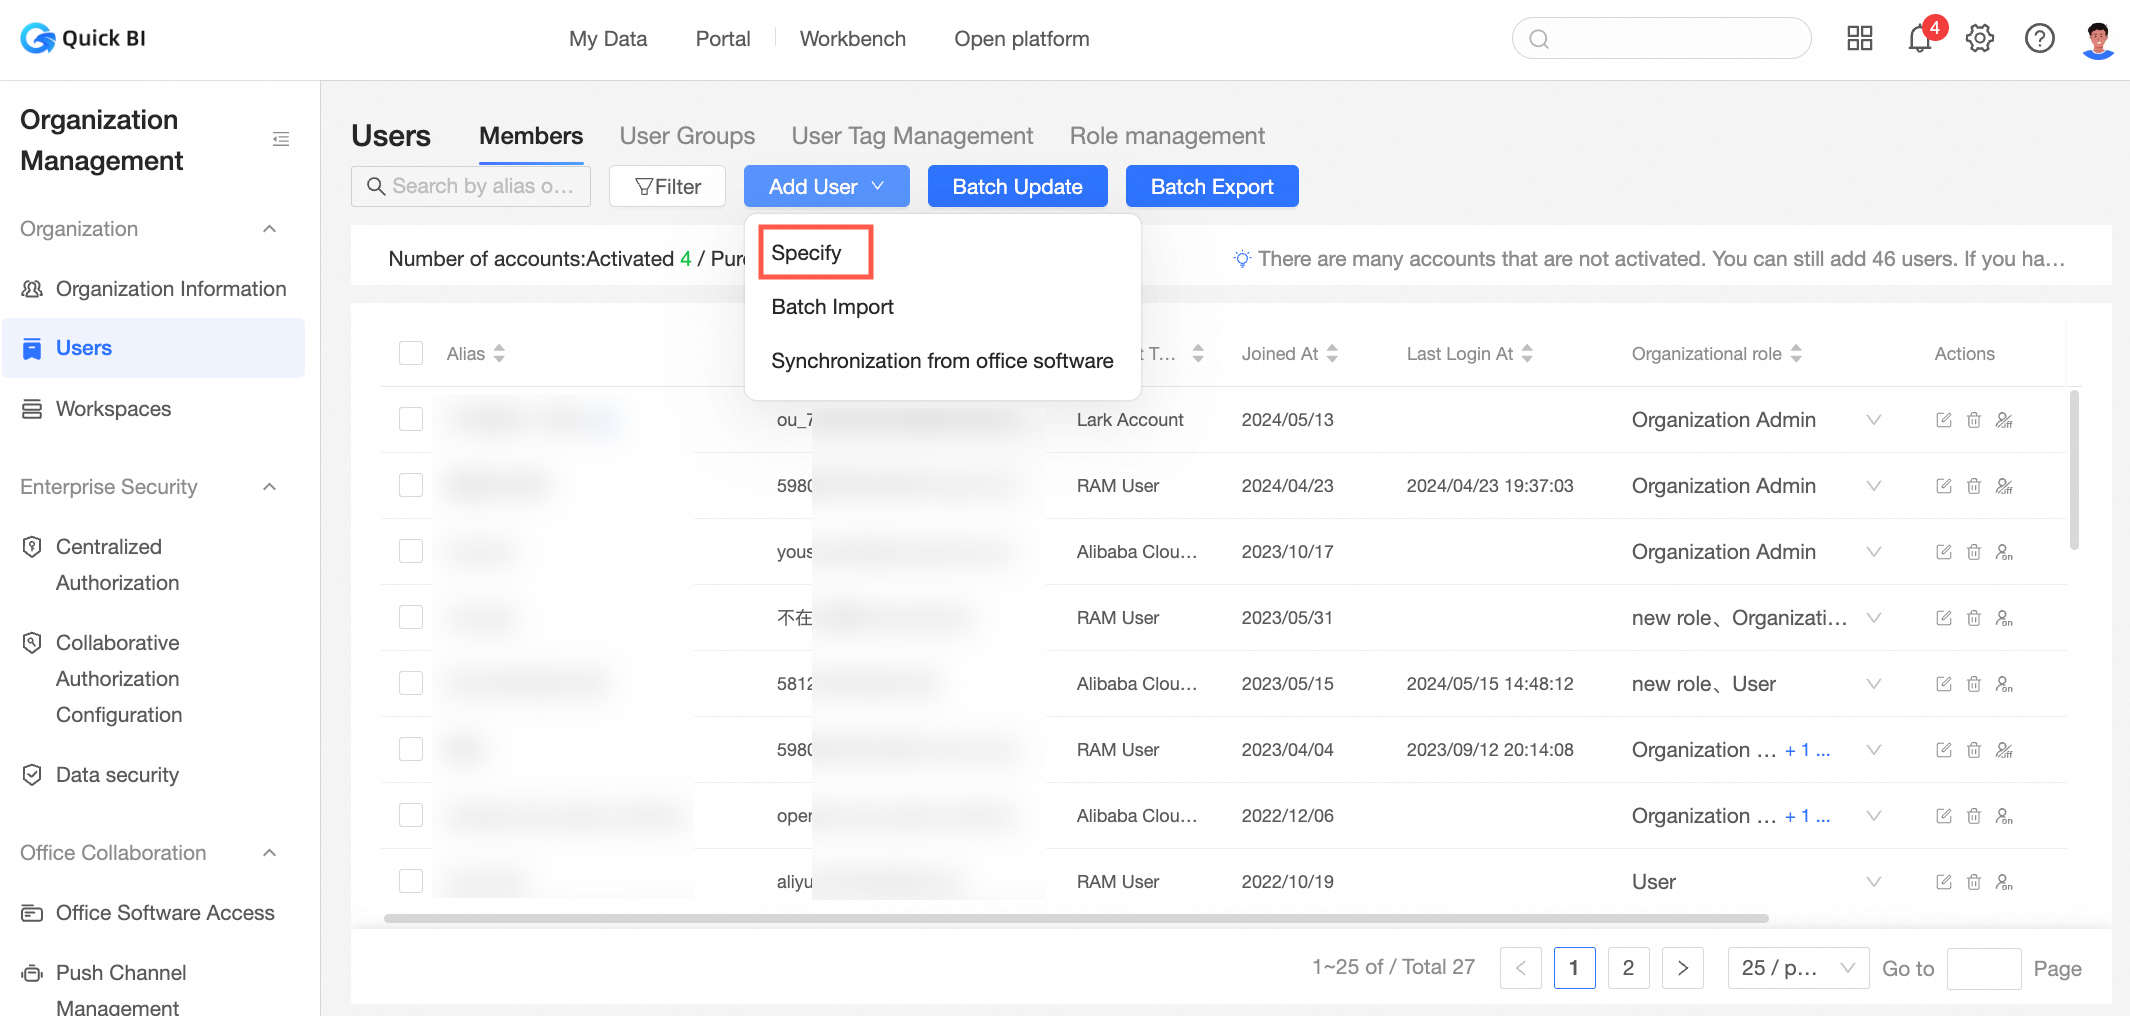
Task: Click delete icon for row joined 2022/10/19
Action: click(x=1974, y=882)
